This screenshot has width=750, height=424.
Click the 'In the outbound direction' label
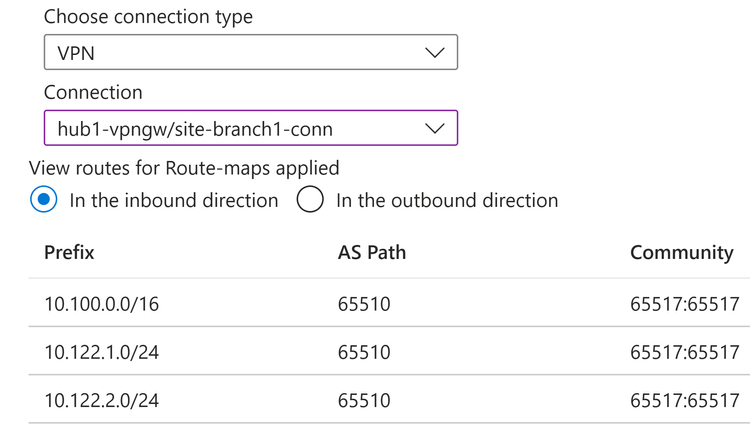(446, 200)
